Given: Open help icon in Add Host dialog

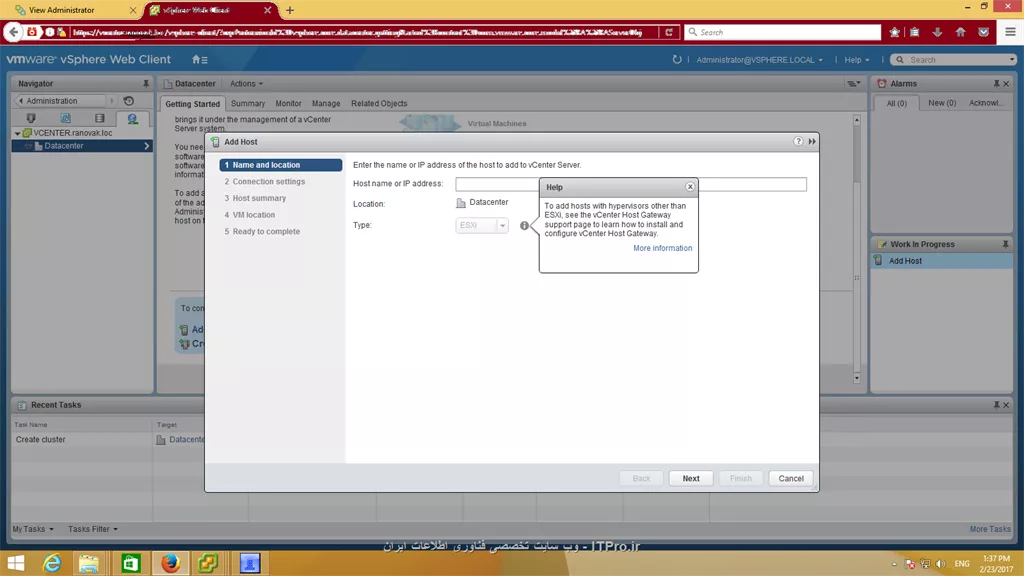Looking at the screenshot, I should pos(798,141).
